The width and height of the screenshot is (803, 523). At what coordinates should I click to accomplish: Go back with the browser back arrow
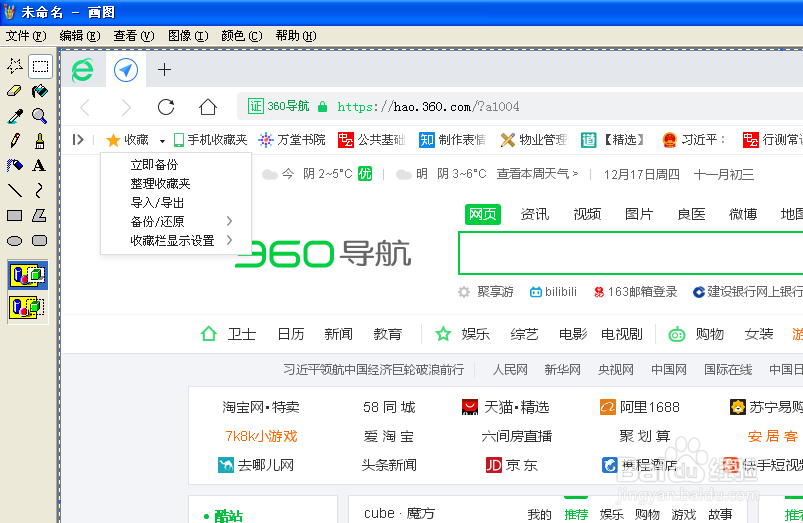(x=86, y=108)
